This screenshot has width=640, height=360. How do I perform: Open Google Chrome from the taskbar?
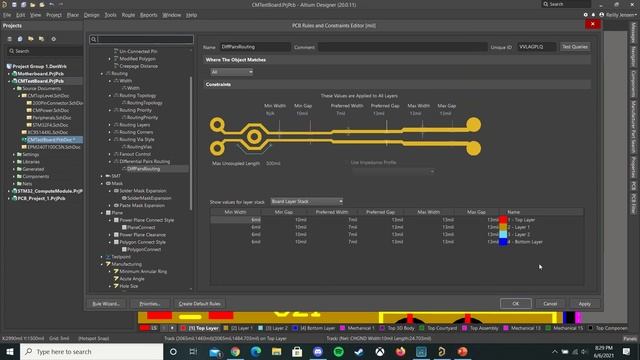235,352
